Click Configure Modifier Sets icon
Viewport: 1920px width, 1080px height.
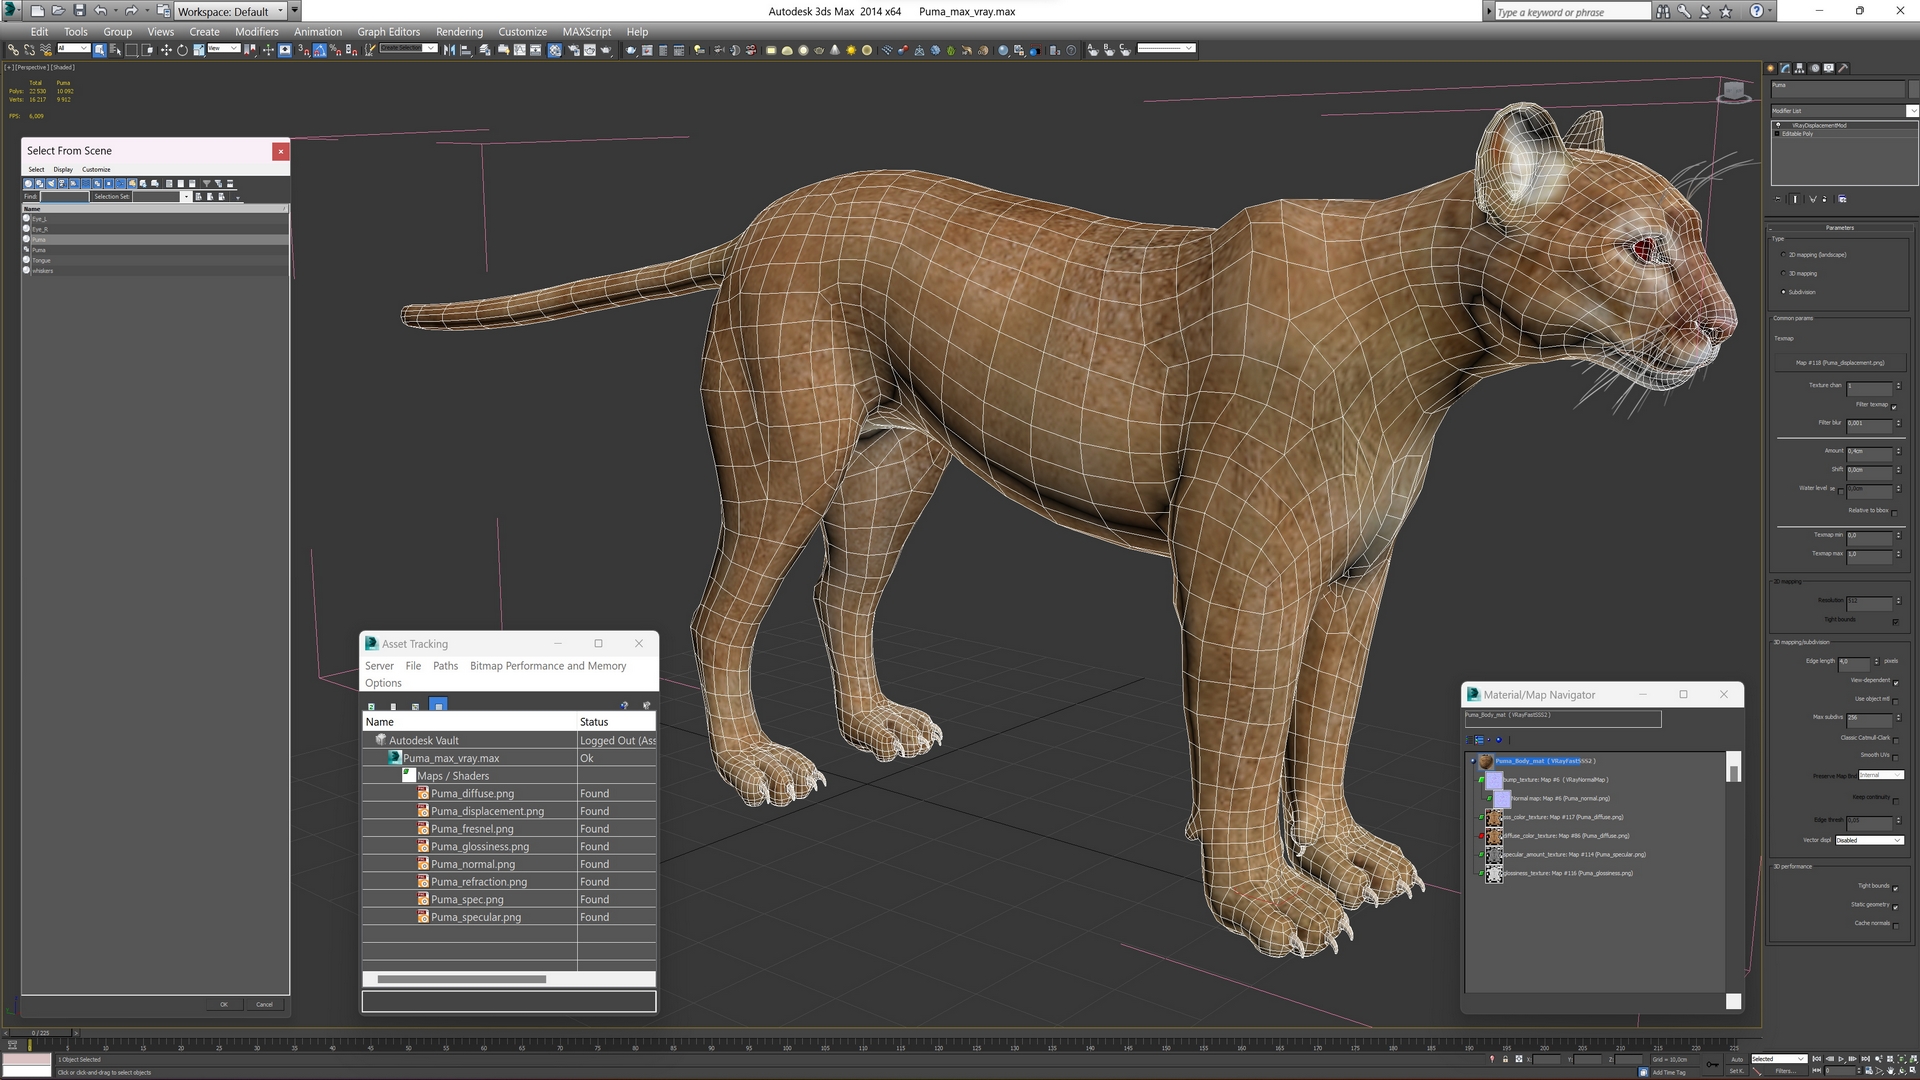coord(1842,199)
